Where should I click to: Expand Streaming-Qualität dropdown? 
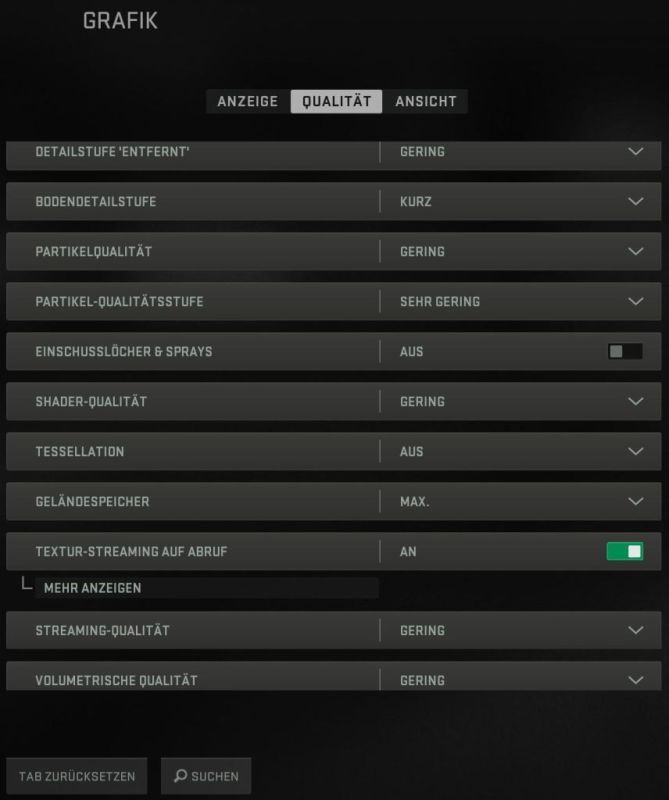pyautogui.click(x=635, y=630)
